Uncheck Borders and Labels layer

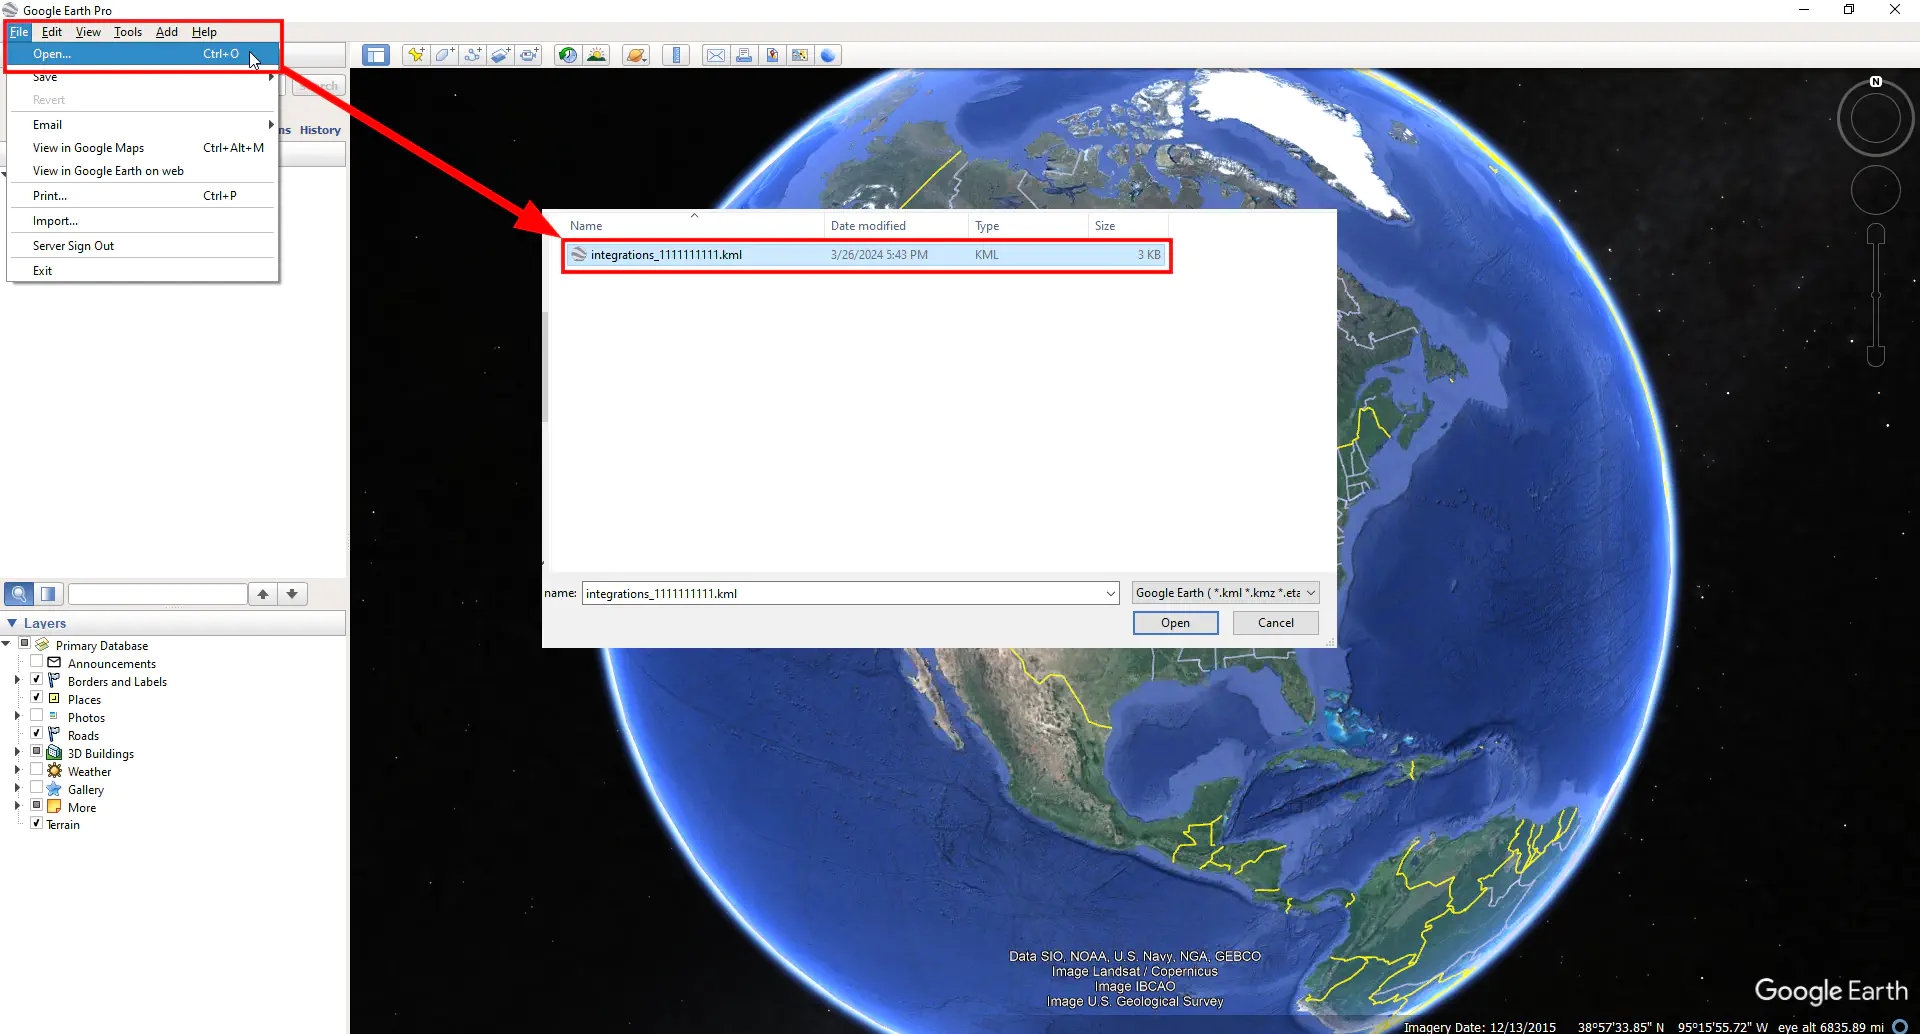coord(37,680)
